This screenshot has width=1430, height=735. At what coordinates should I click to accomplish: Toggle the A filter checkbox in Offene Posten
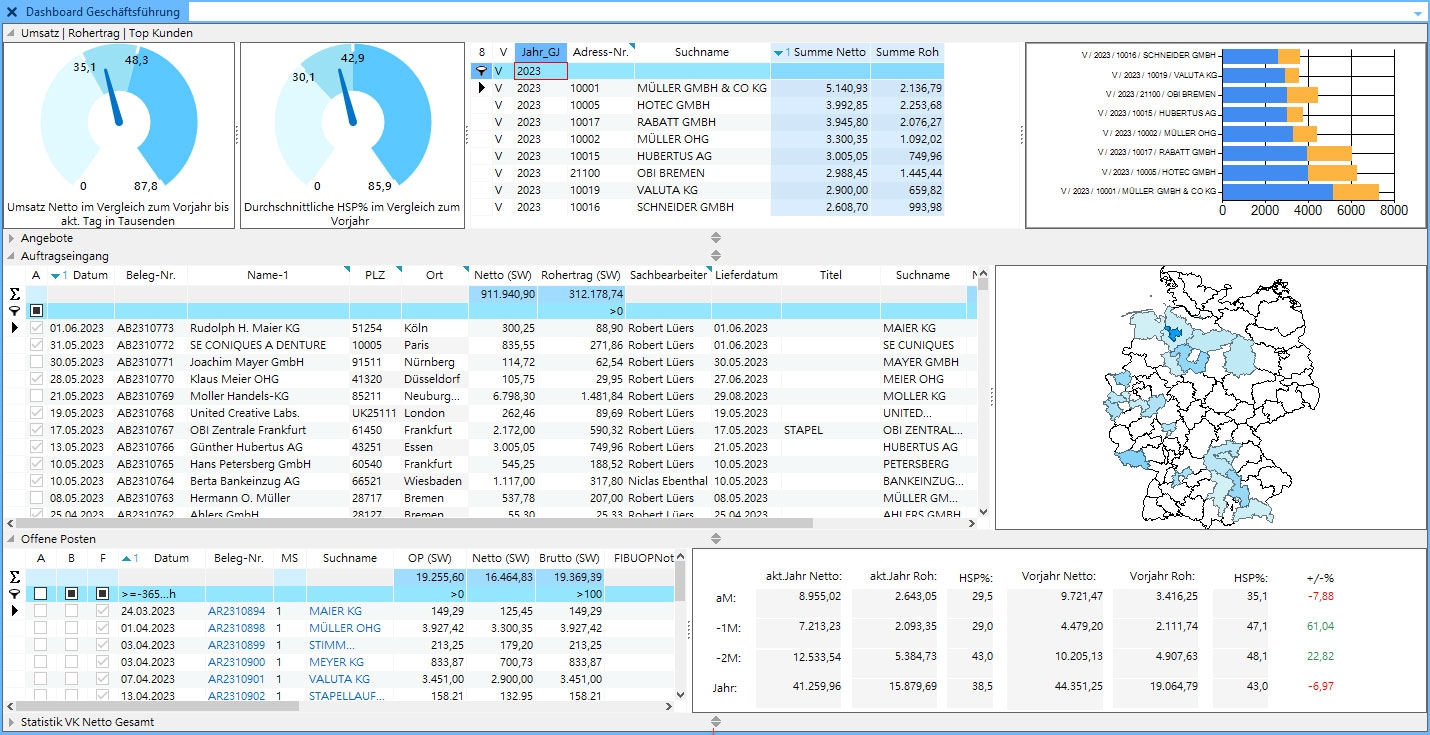point(41,594)
